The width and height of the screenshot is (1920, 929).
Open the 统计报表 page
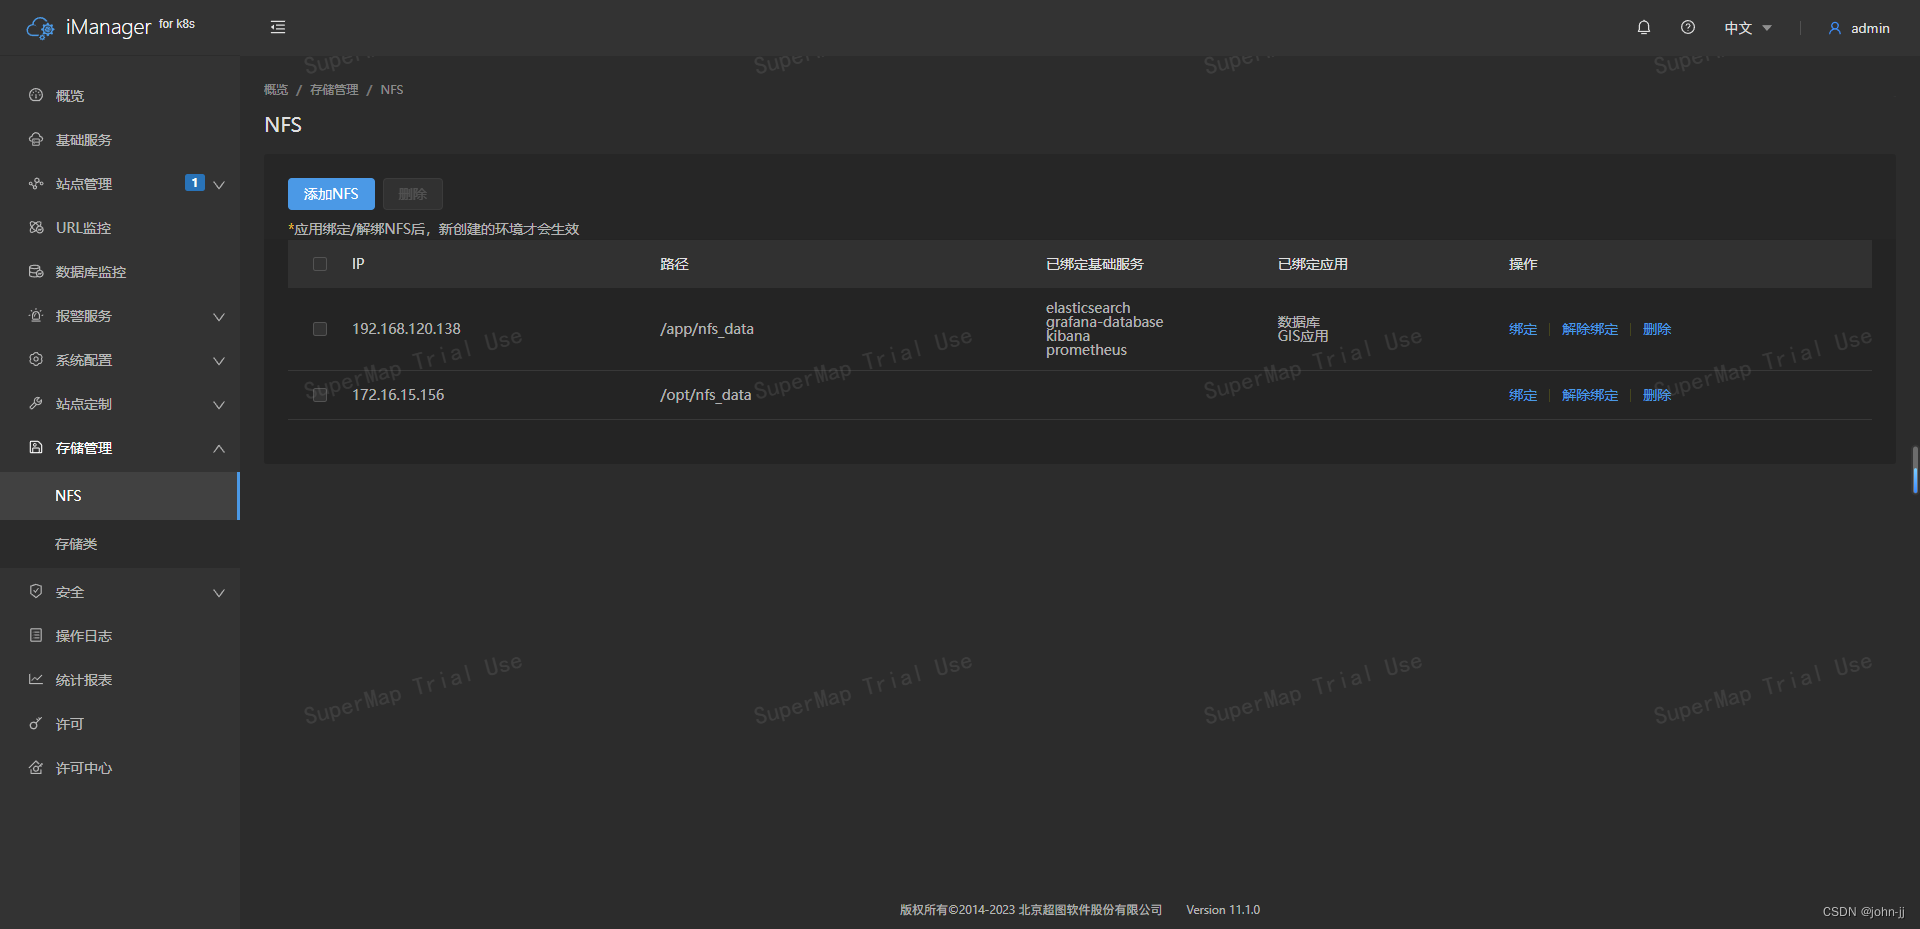tap(86, 679)
